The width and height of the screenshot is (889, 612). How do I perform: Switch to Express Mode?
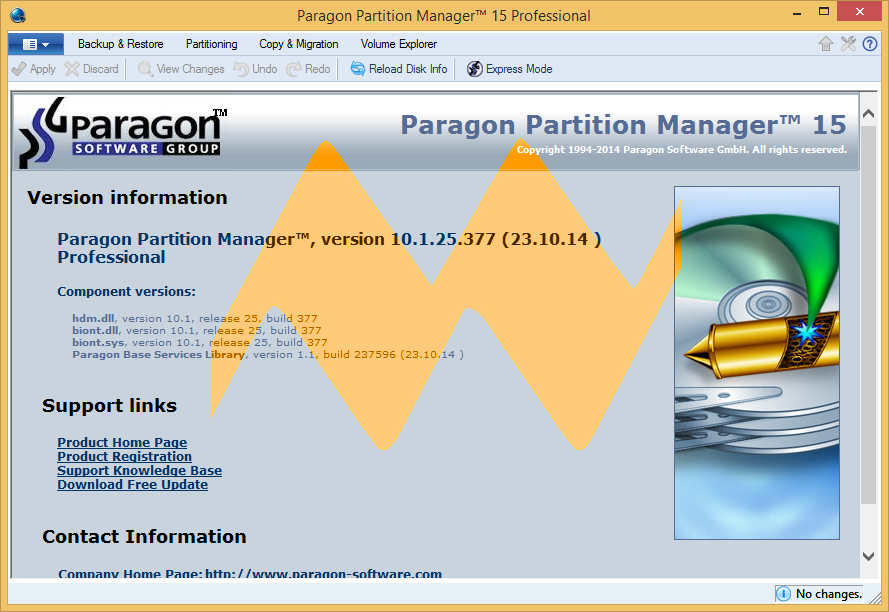tap(509, 69)
